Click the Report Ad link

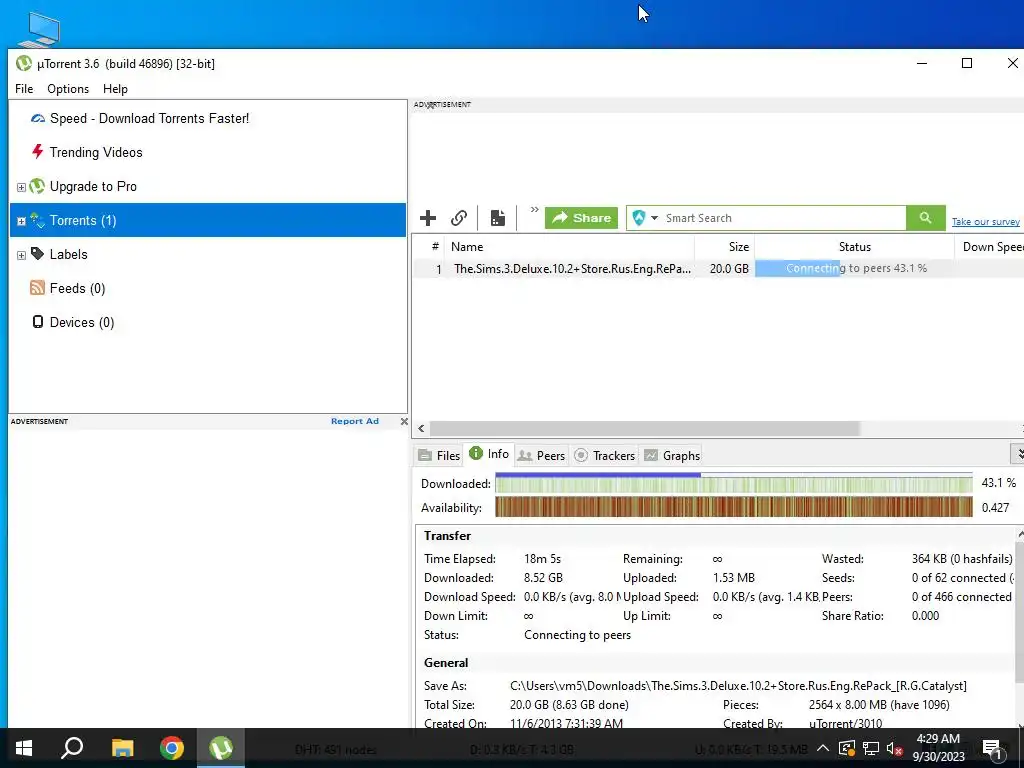[355, 421]
